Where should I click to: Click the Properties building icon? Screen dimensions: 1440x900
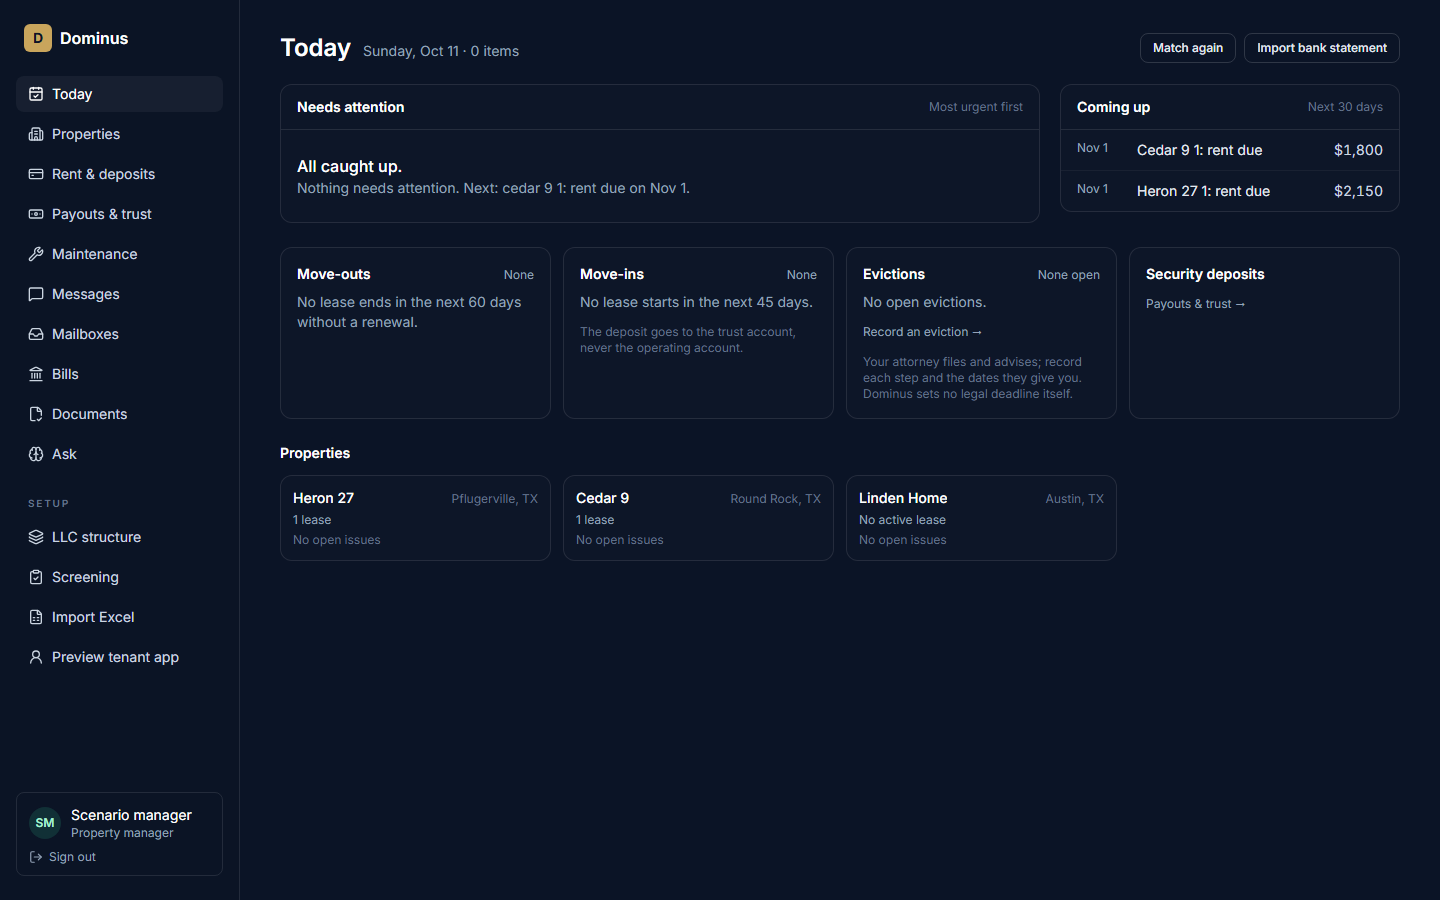36,134
